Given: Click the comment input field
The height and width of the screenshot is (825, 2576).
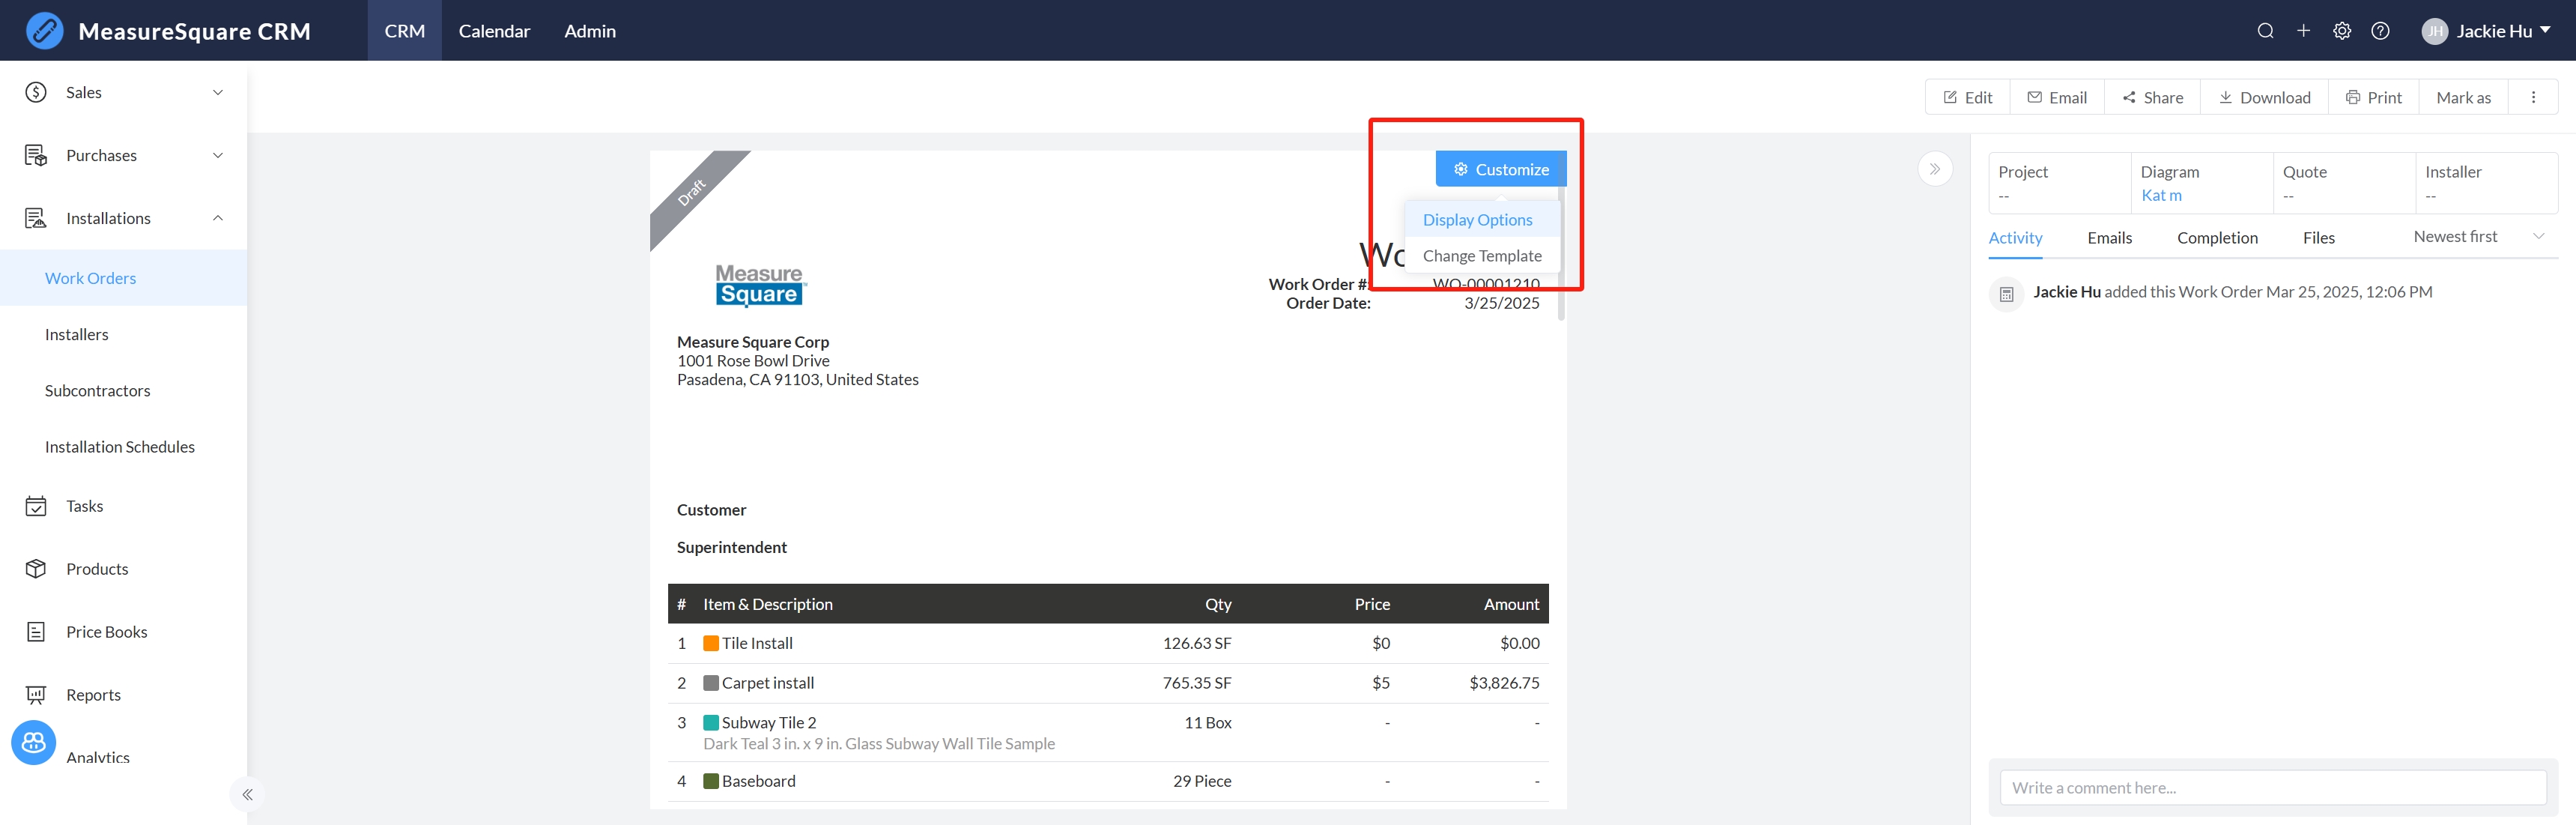Looking at the screenshot, I should click(x=2272, y=787).
